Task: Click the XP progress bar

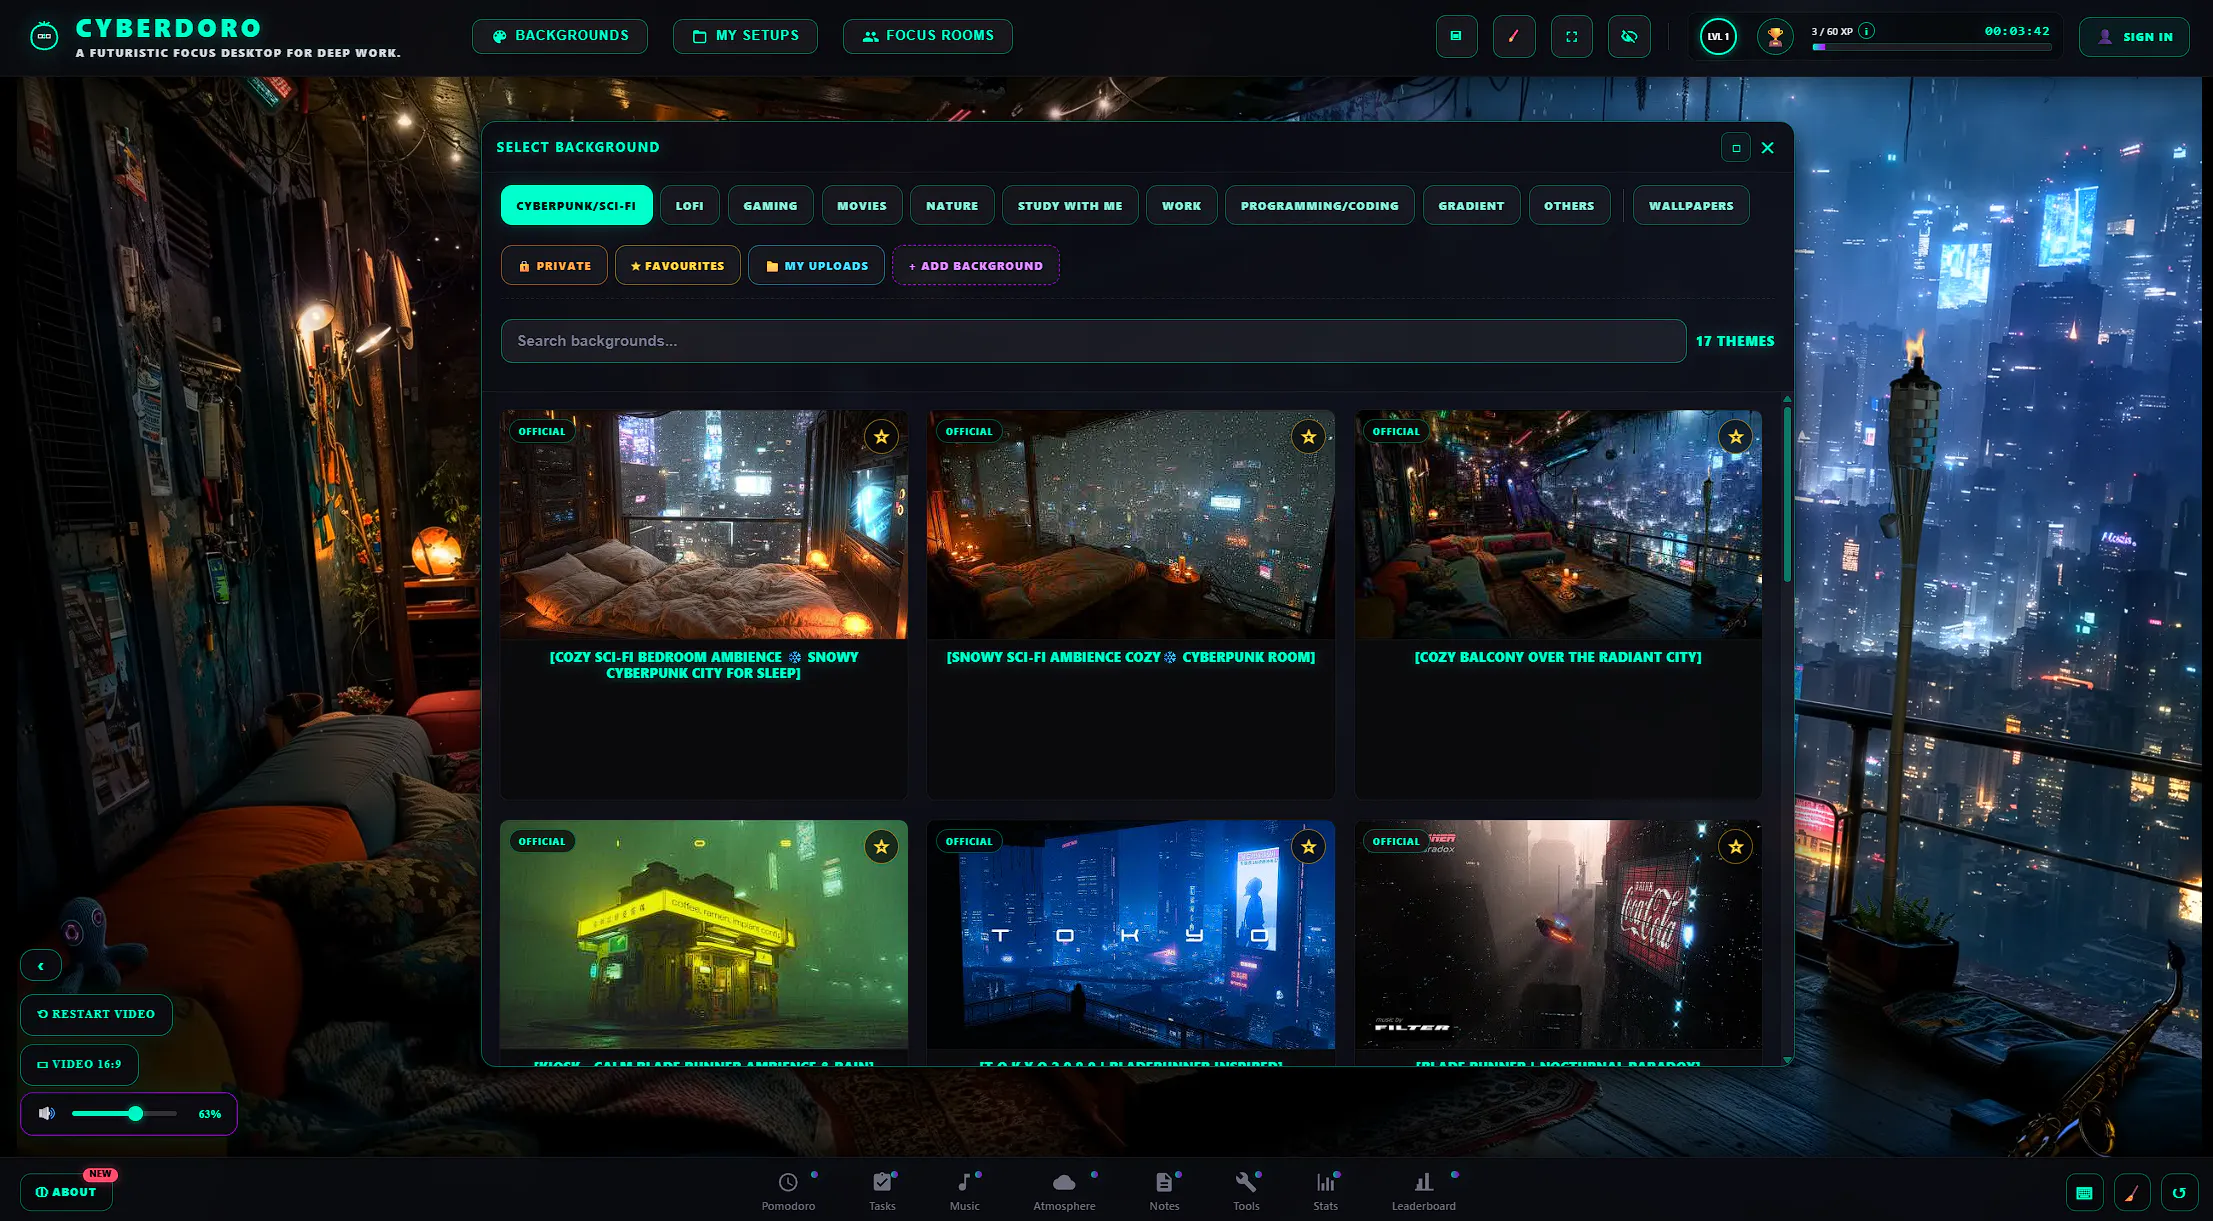Action: click(1931, 47)
